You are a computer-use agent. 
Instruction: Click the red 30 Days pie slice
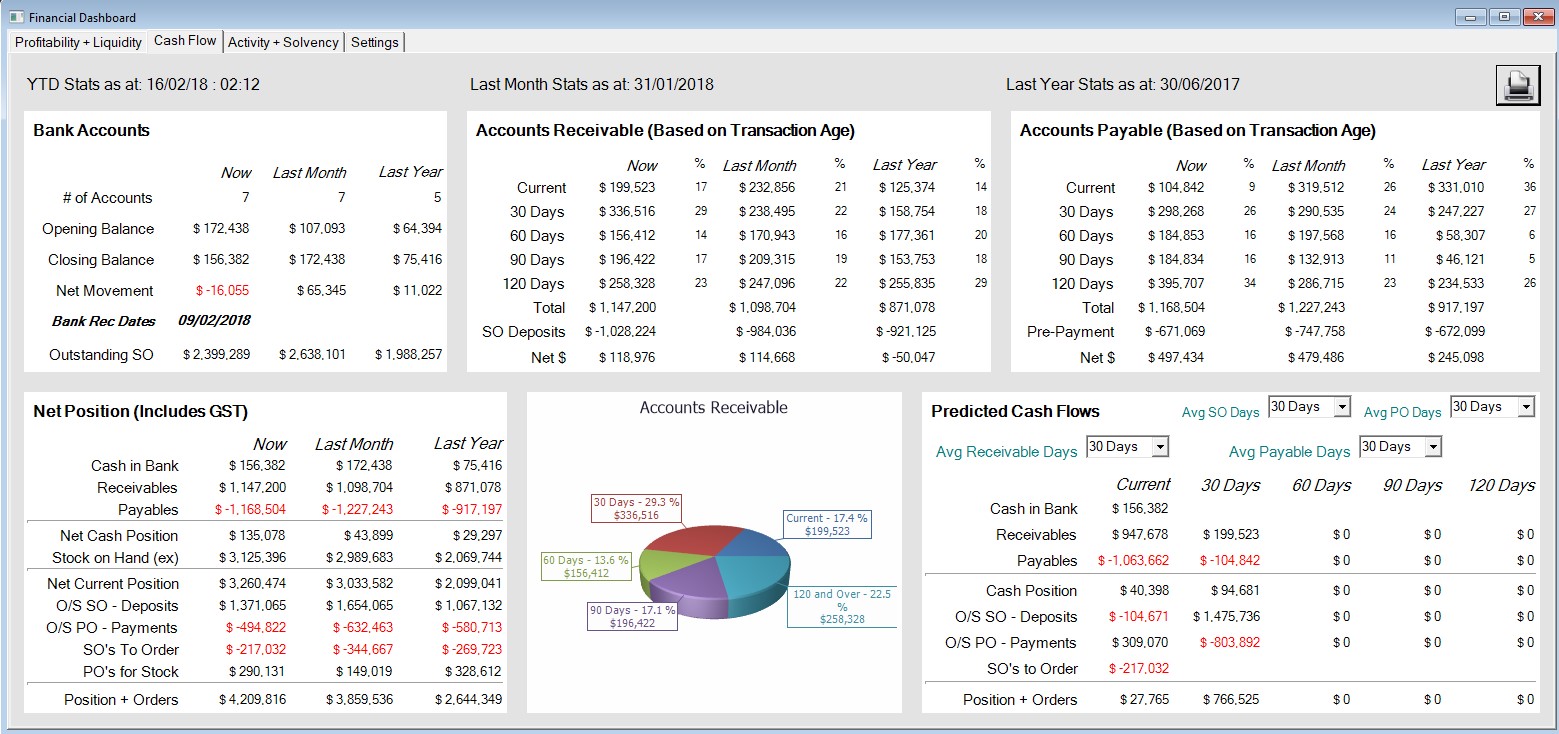pyautogui.click(x=690, y=542)
